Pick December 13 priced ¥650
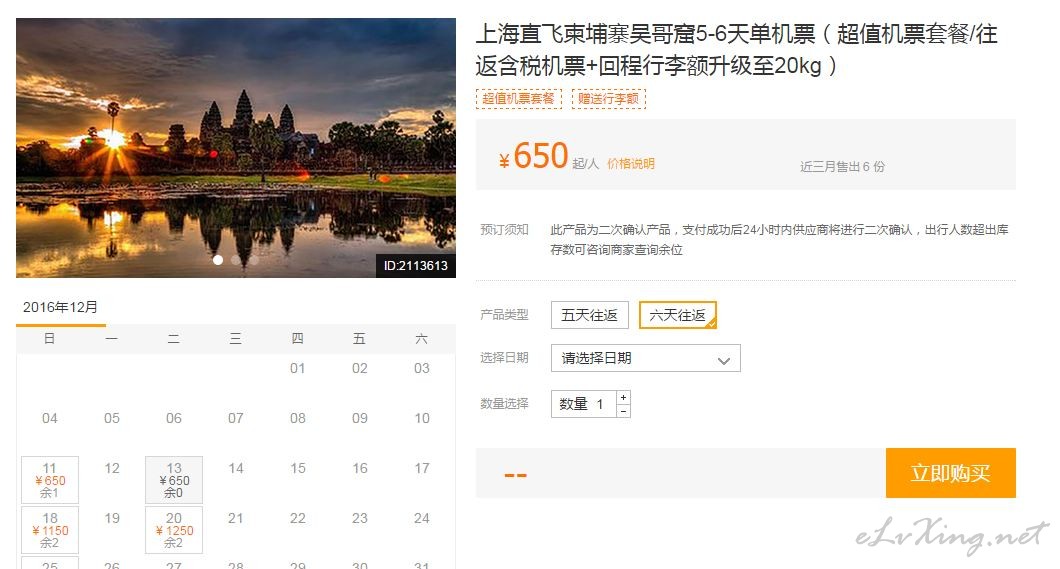Screen dimensions: 1060x569 pyautogui.click(x=174, y=480)
